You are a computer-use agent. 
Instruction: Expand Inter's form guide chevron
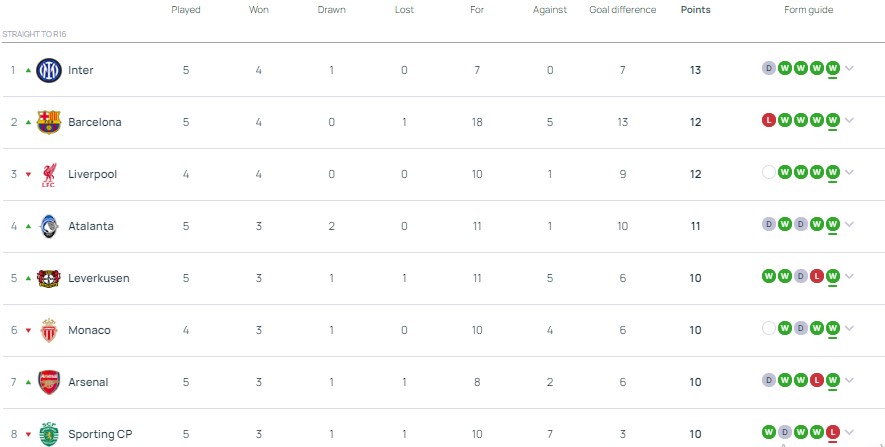(849, 69)
